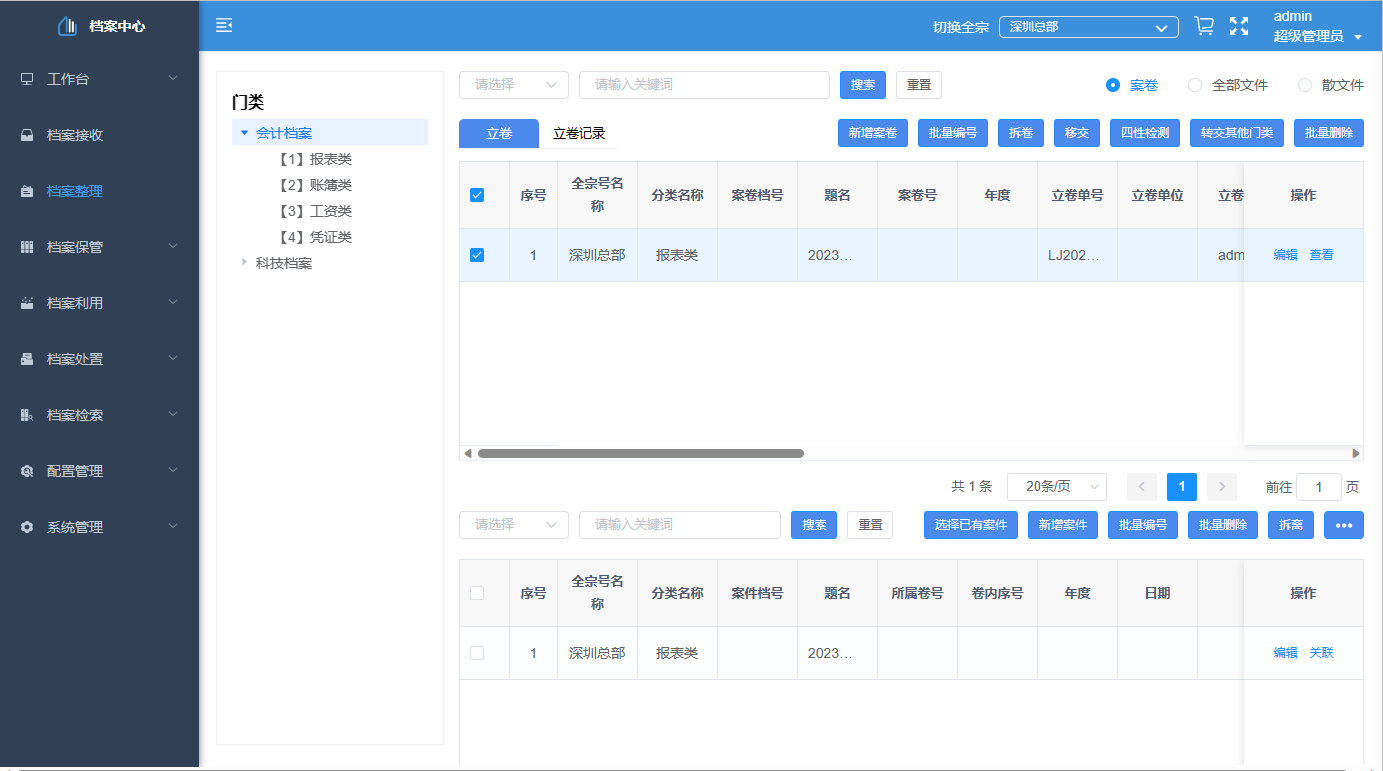Uncheck the header checkbox of the case list
The width and height of the screenshot is (1383, 771).
click(476, 196)
